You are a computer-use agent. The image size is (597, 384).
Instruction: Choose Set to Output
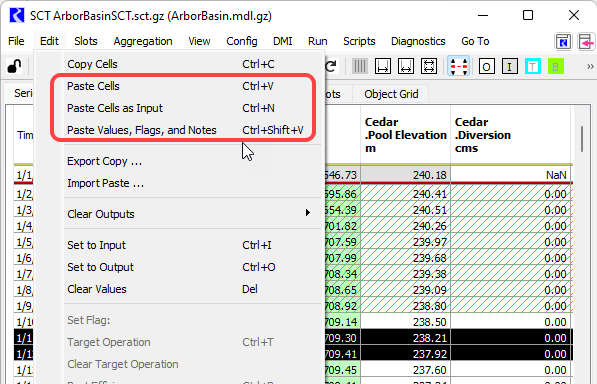tap(179, 267)
